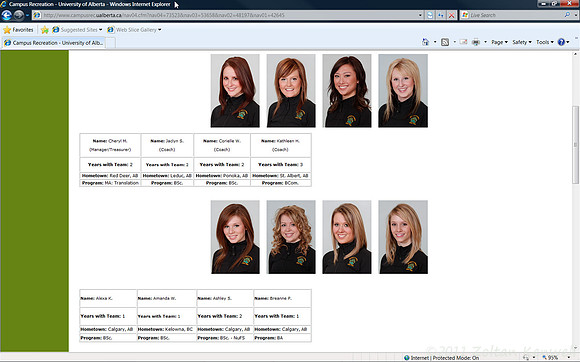Click the Print icon
Viewport: 580px width, 362px height.
(x=476, y=42)
